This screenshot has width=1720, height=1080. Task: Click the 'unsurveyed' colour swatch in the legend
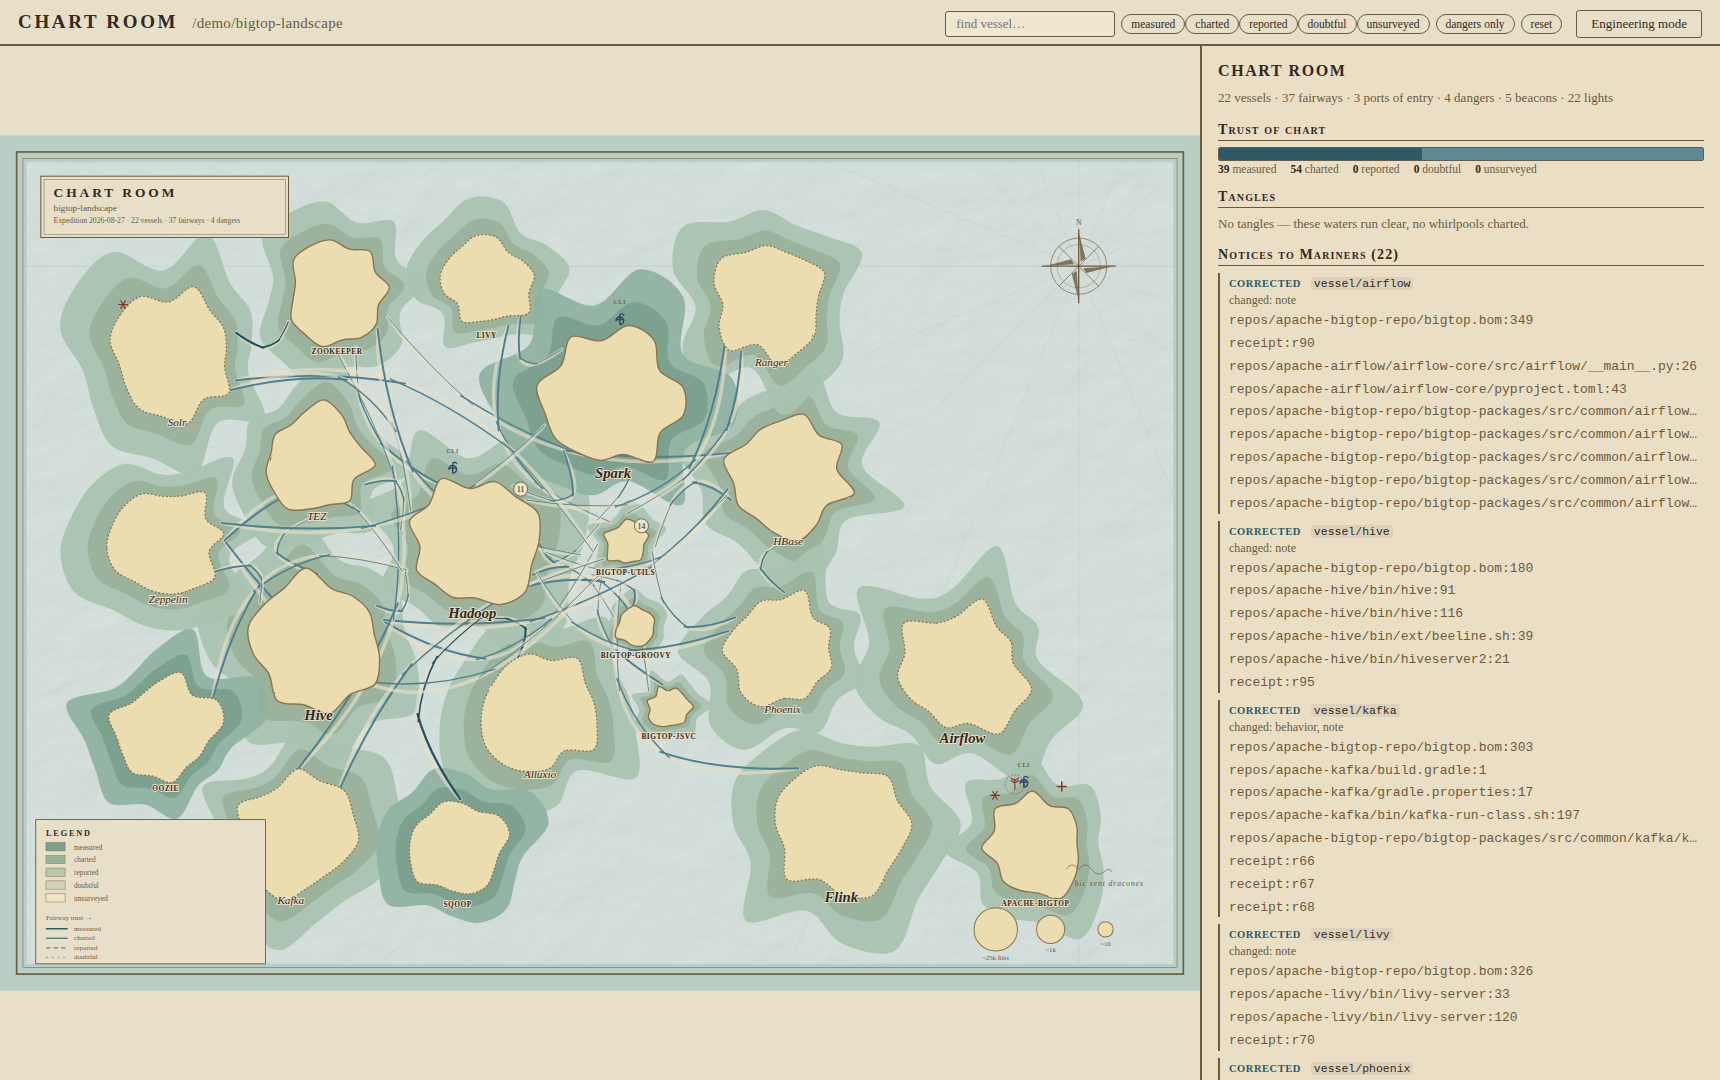click(x=55, y=898)
